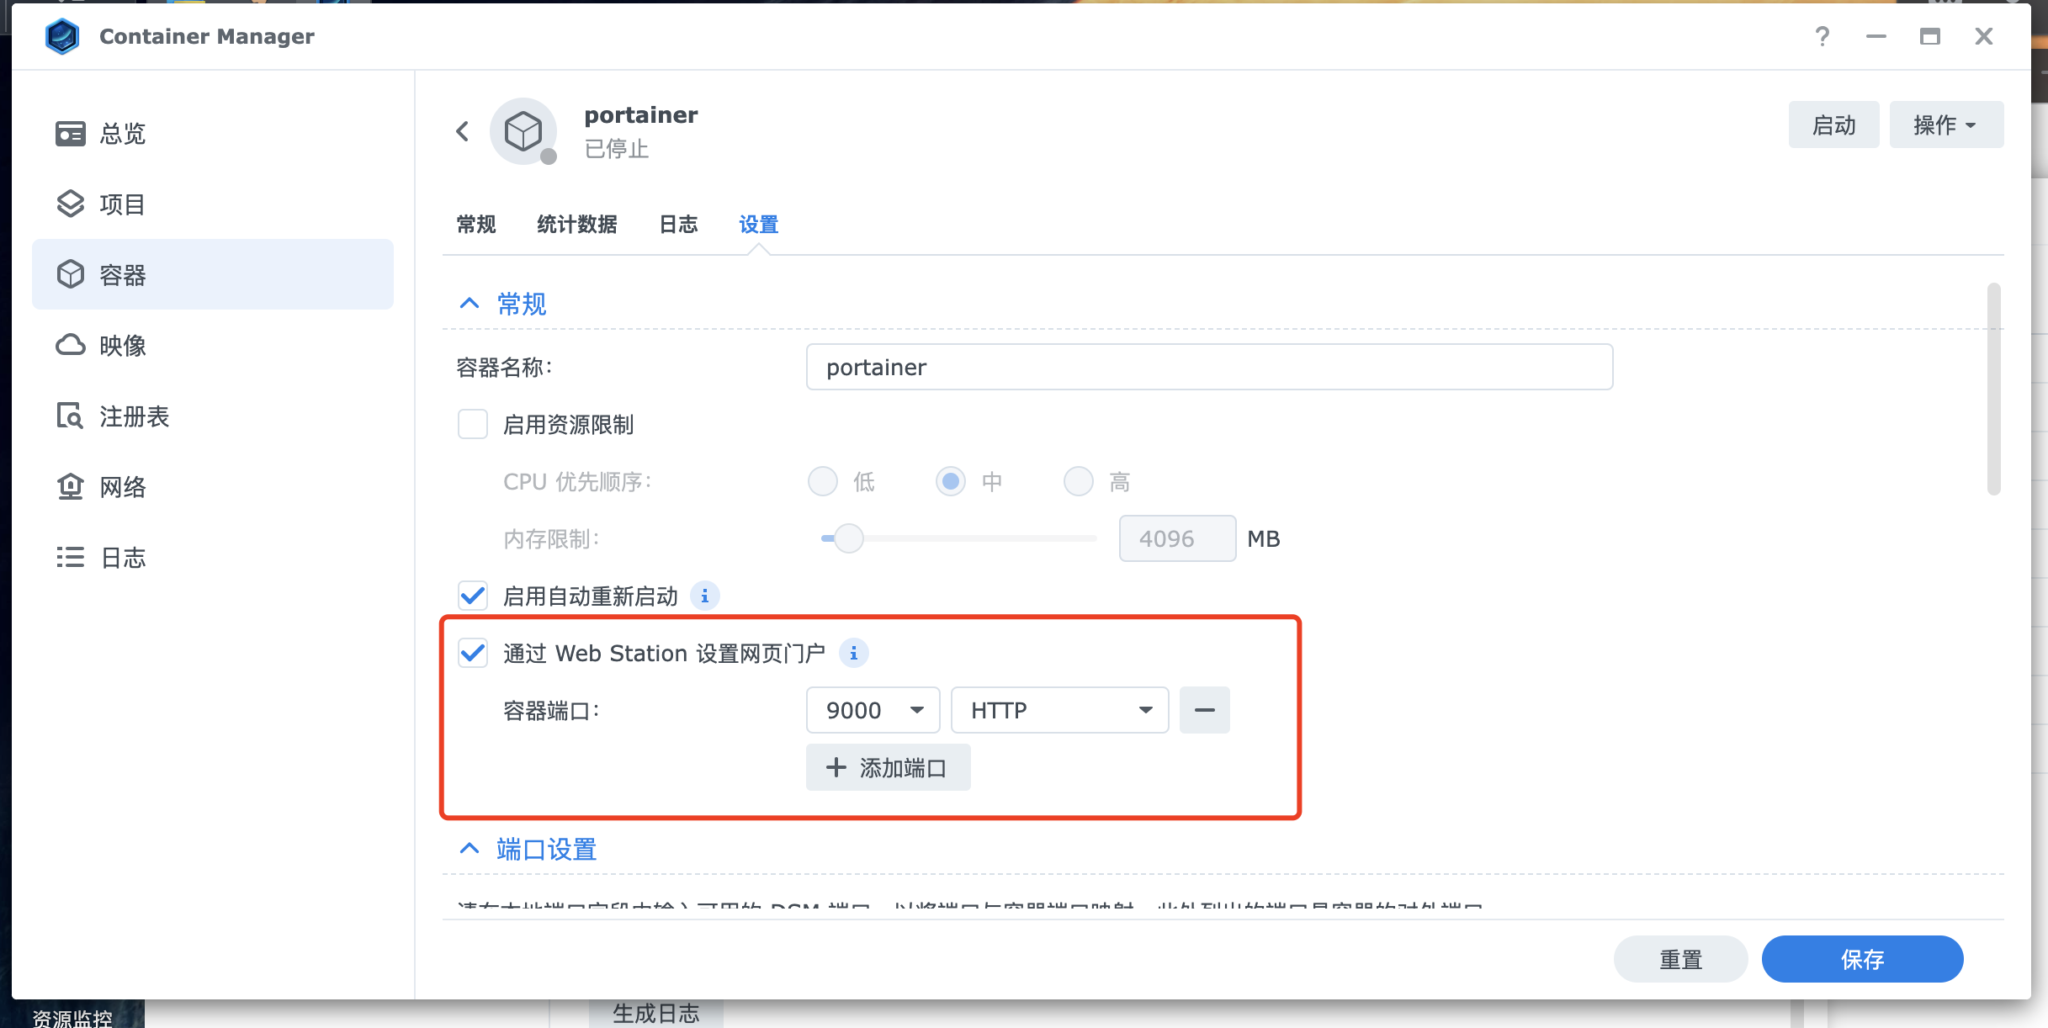Open the 操作 menu
Viewport: 2048px width, 1028px height.
pyautogui.click(x=1945, y=124)
